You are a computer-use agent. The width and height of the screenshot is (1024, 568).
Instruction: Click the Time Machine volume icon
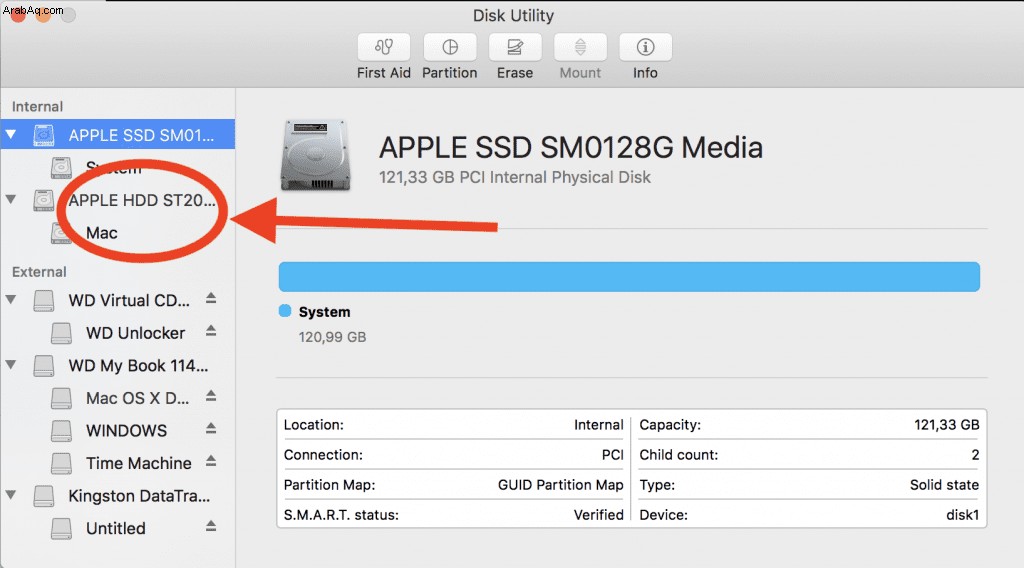click(61, 464)
